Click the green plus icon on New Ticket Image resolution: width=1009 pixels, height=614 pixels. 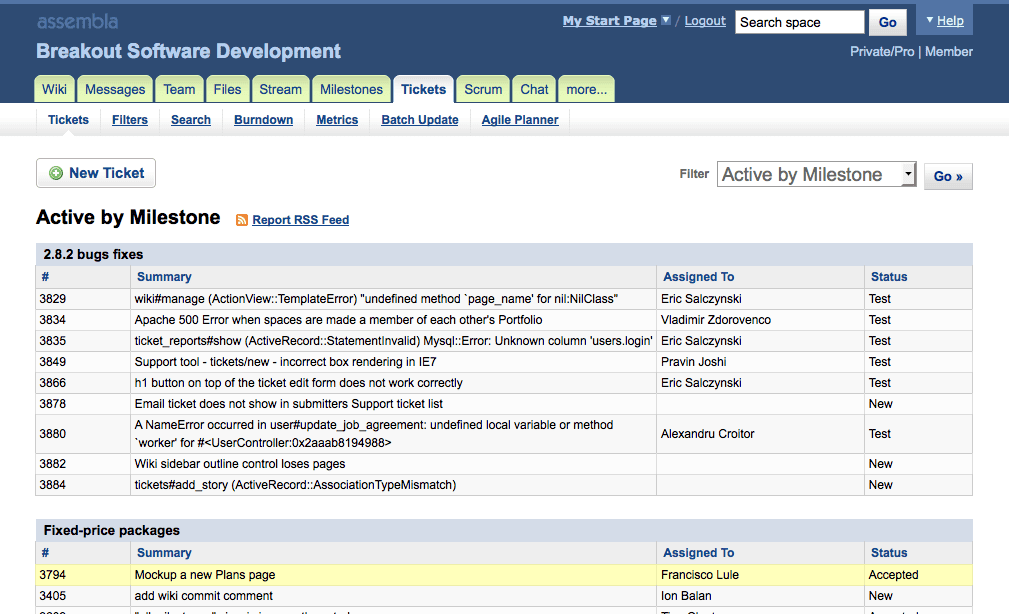(56, 173)
